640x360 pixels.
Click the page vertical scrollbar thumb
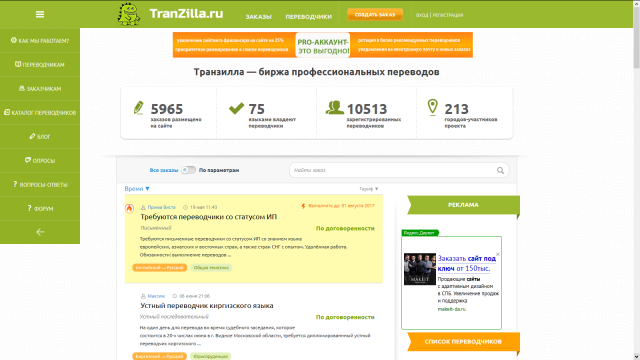pyautogui.click(x=636, y=37)
